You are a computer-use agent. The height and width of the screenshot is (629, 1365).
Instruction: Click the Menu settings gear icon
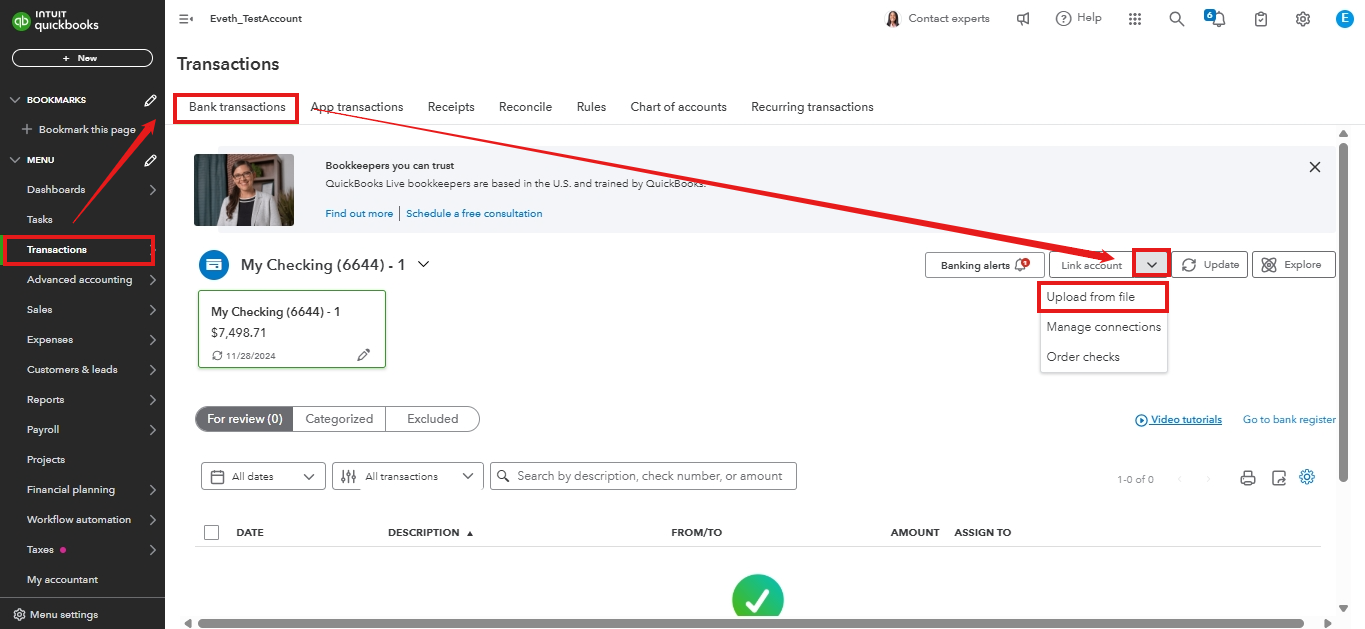click(x=19, y=615)
